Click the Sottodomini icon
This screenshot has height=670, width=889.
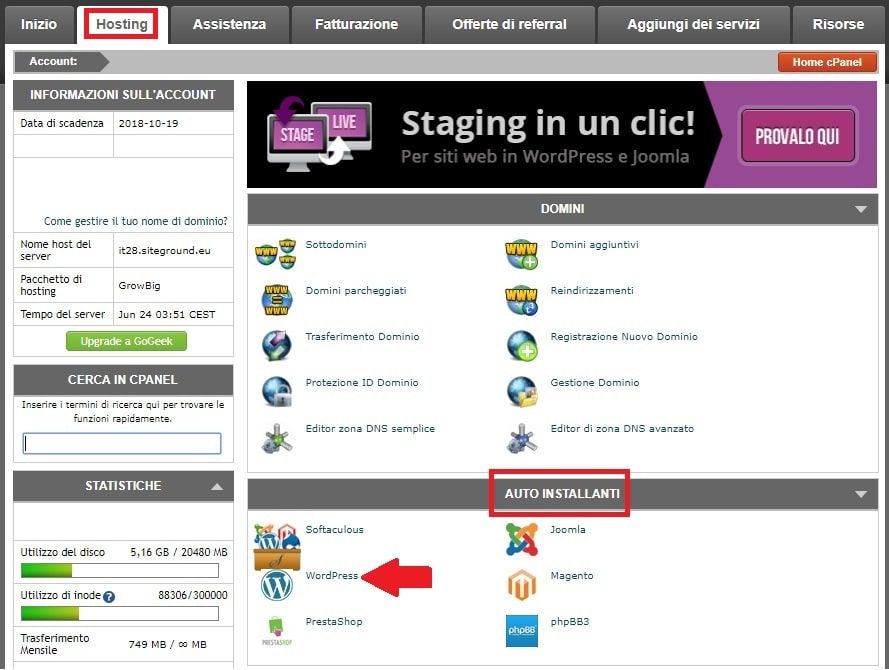pyautogui.click(x=276, y=254)
